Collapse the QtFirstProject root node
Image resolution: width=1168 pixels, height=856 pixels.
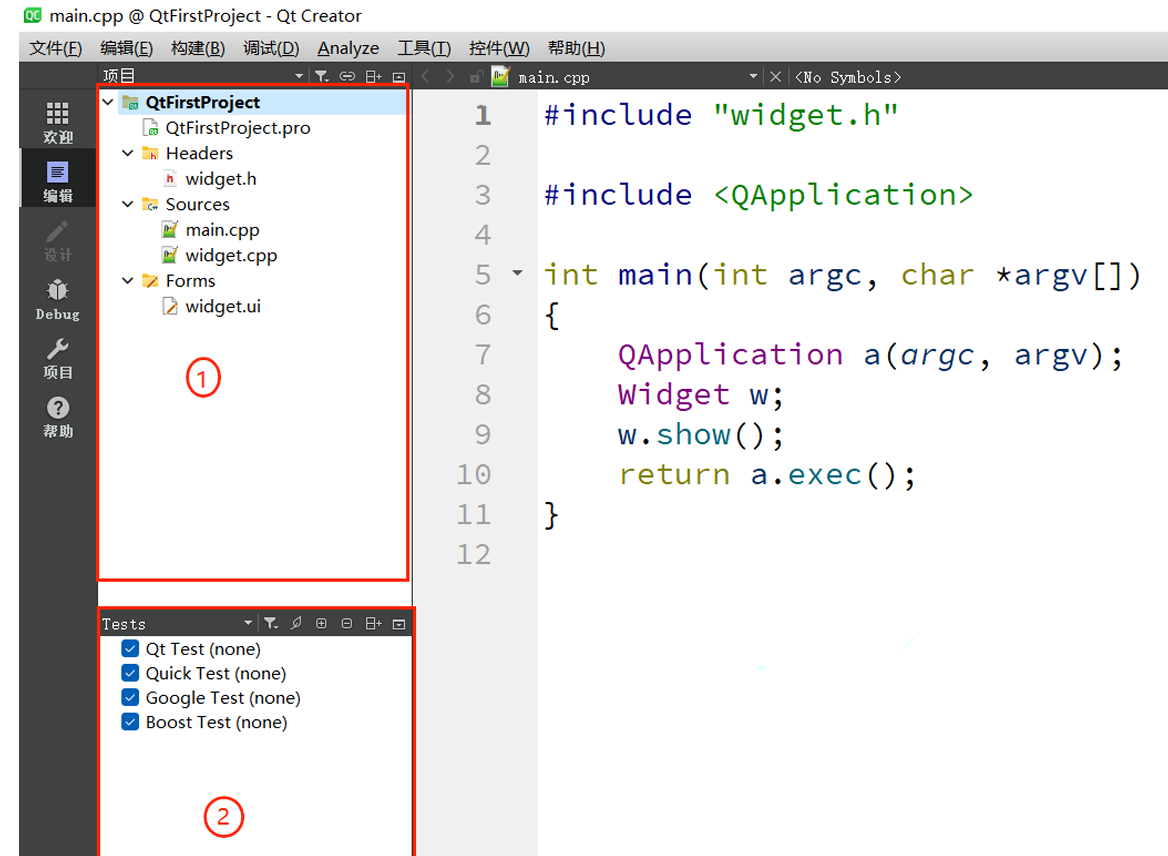tap(109, 101)
